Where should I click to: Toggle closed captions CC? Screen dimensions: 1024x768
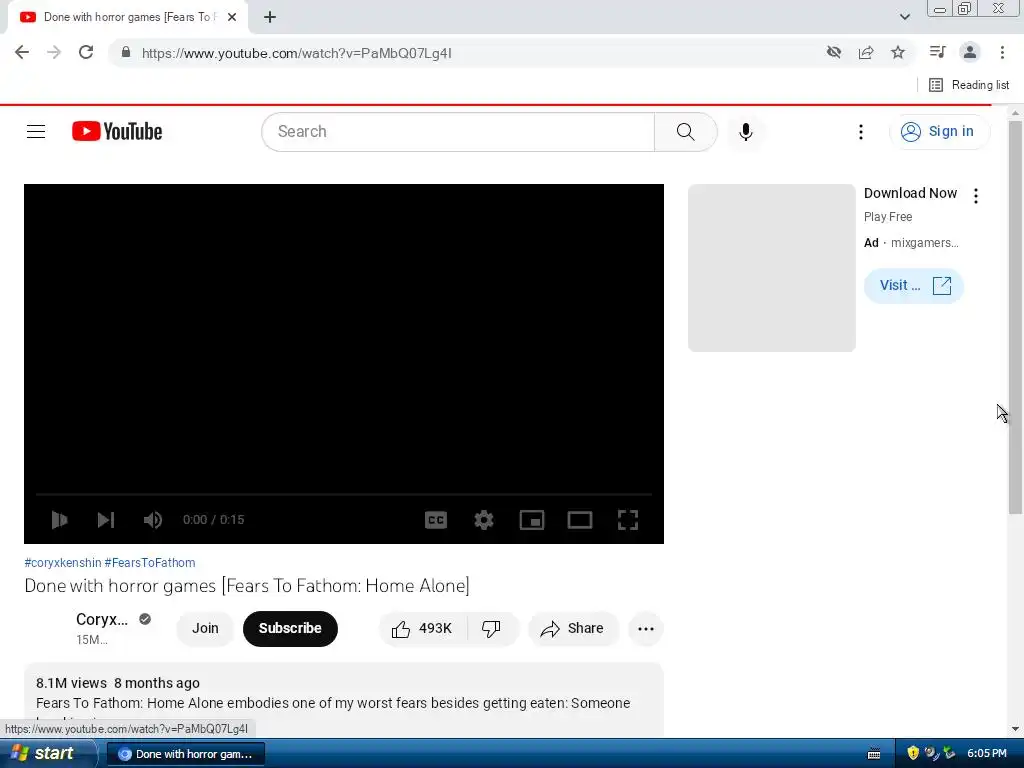pyautogui.click(x=436, y=520)
